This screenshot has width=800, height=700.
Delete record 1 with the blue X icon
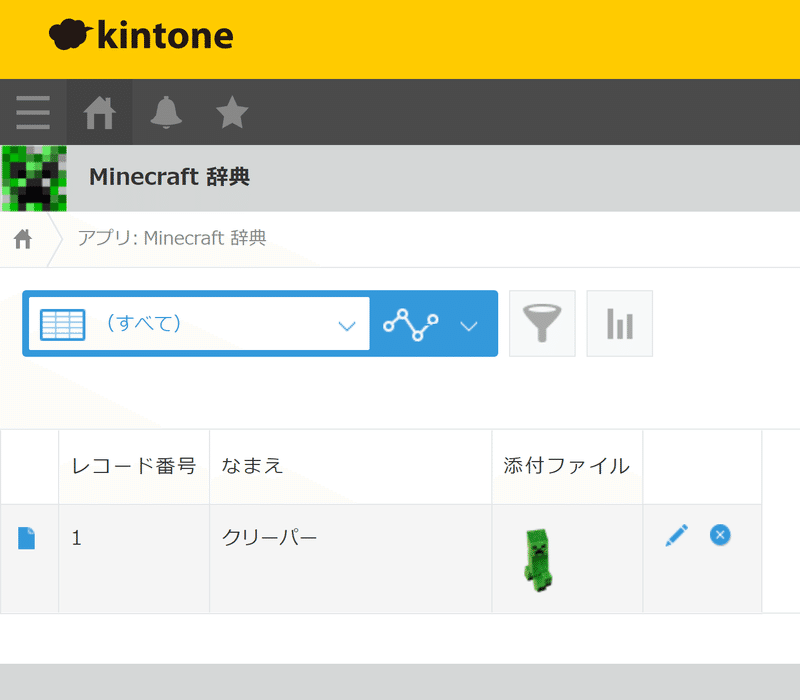[719, 536]
